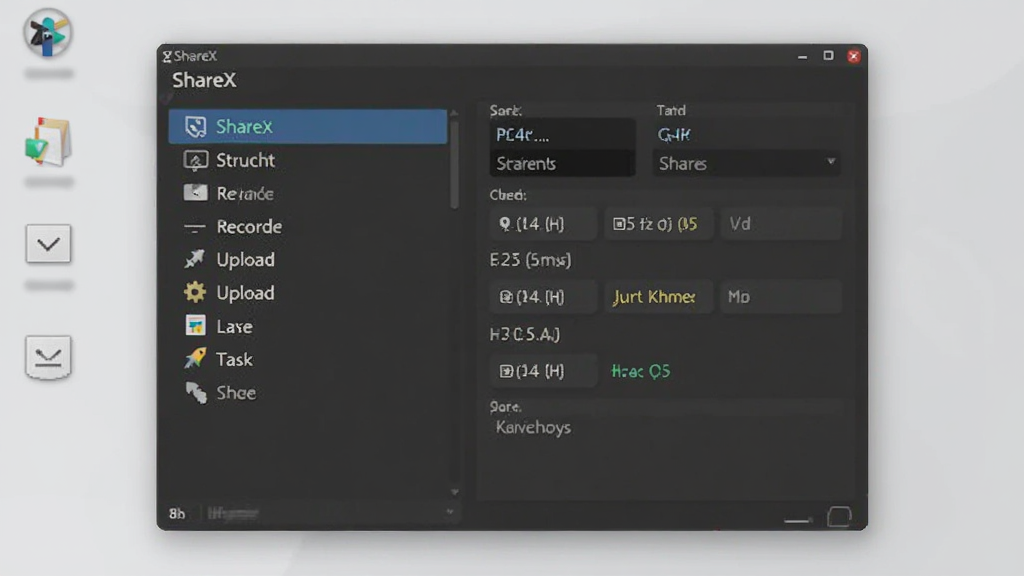
Task: Open the bird app desktop icon
Action: pyautogui.click(x=48, y=33)
